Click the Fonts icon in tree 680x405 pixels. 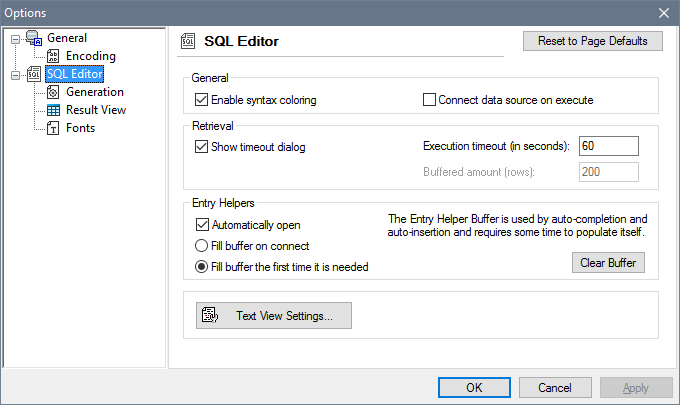click(x=54, y=128)
